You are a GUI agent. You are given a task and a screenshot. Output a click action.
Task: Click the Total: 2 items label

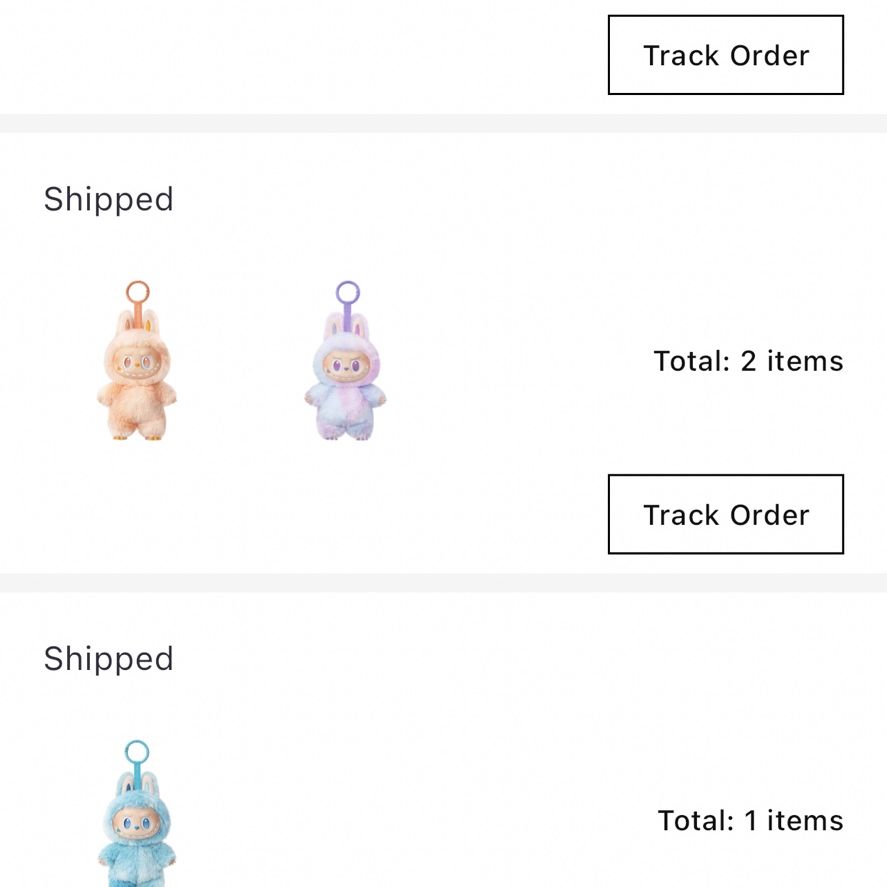pyautogui.click(x=748, y=361)
